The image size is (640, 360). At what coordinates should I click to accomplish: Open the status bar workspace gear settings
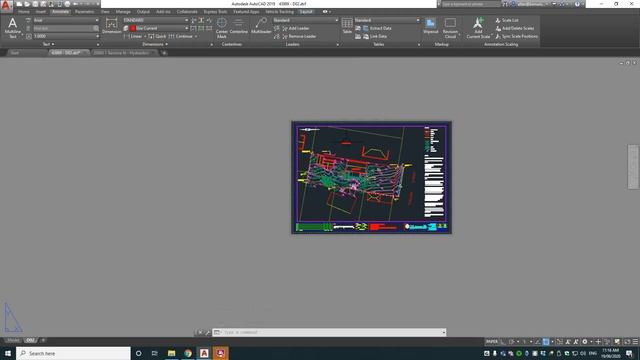(584, 342)
